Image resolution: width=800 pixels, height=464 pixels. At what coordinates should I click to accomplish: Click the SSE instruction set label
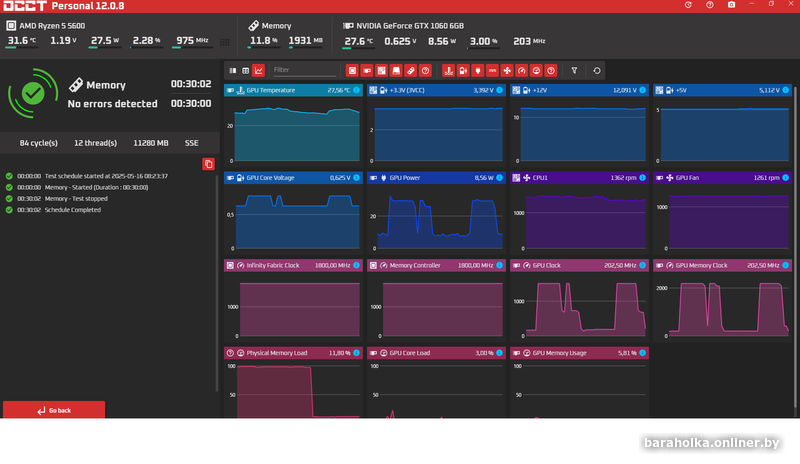(191, 143)
